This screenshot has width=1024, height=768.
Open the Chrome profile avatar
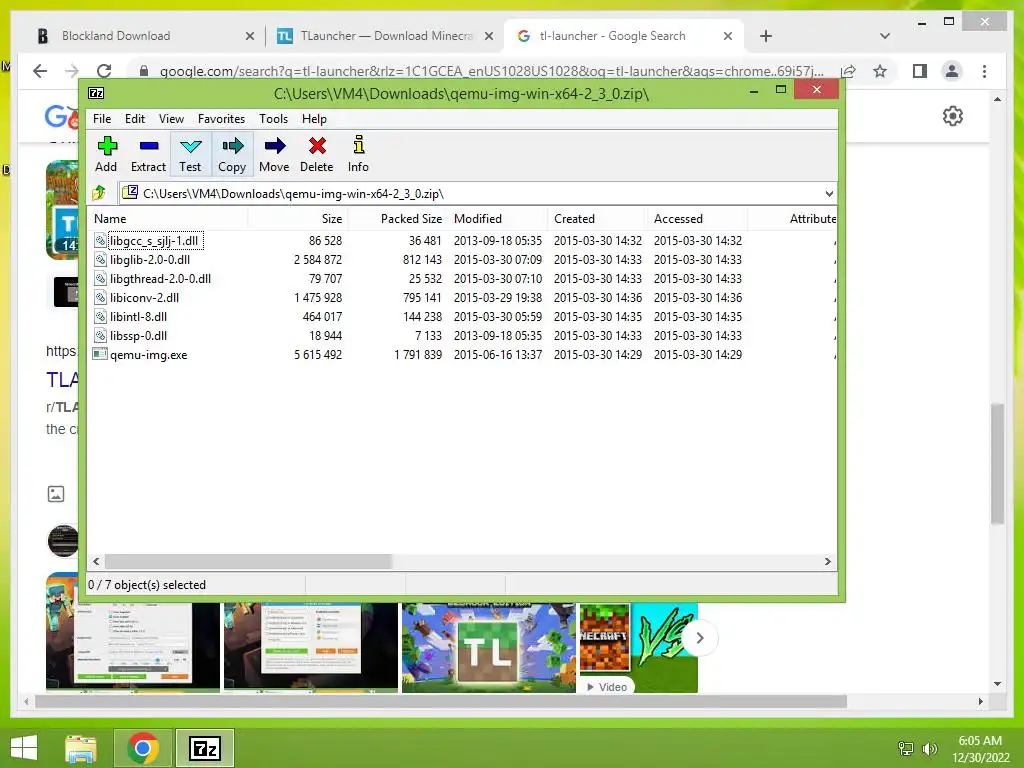(952, 71)
